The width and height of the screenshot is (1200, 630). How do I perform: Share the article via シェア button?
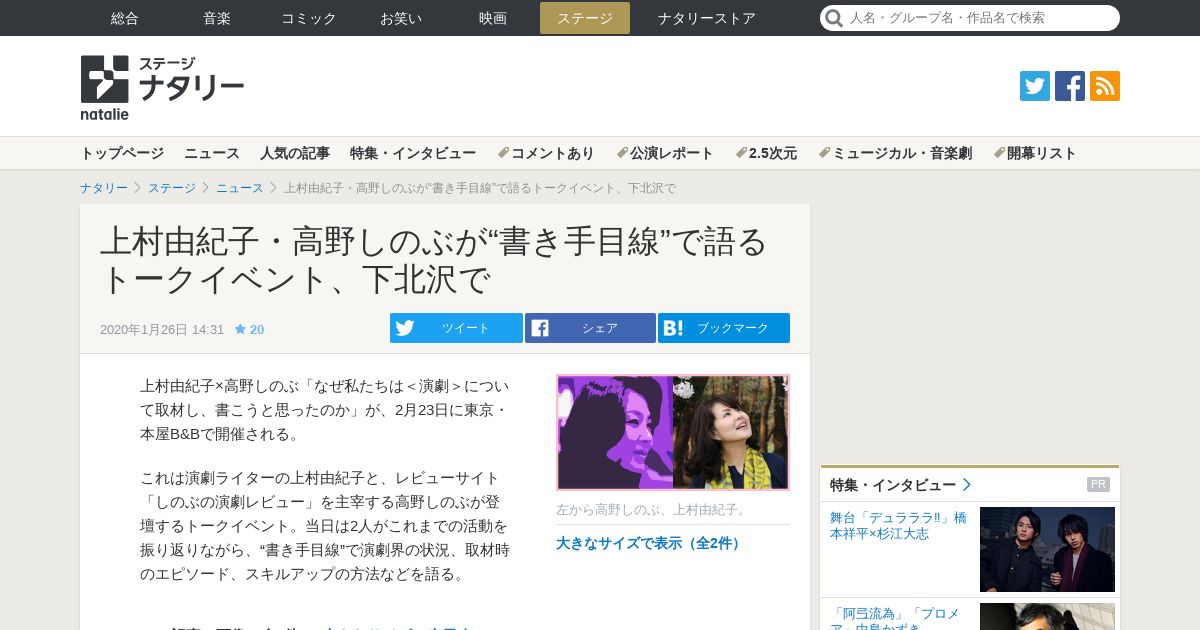point(590,328)
